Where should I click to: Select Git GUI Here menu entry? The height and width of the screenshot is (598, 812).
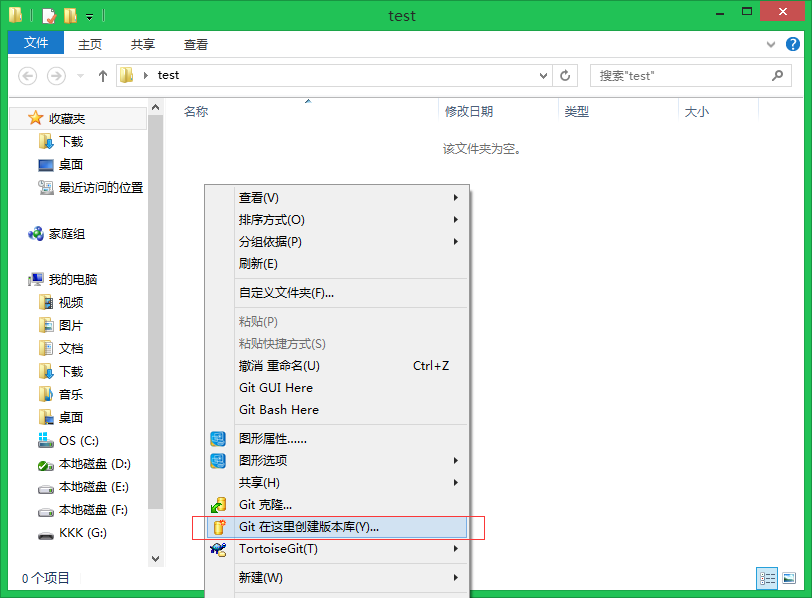click(276, 388)
